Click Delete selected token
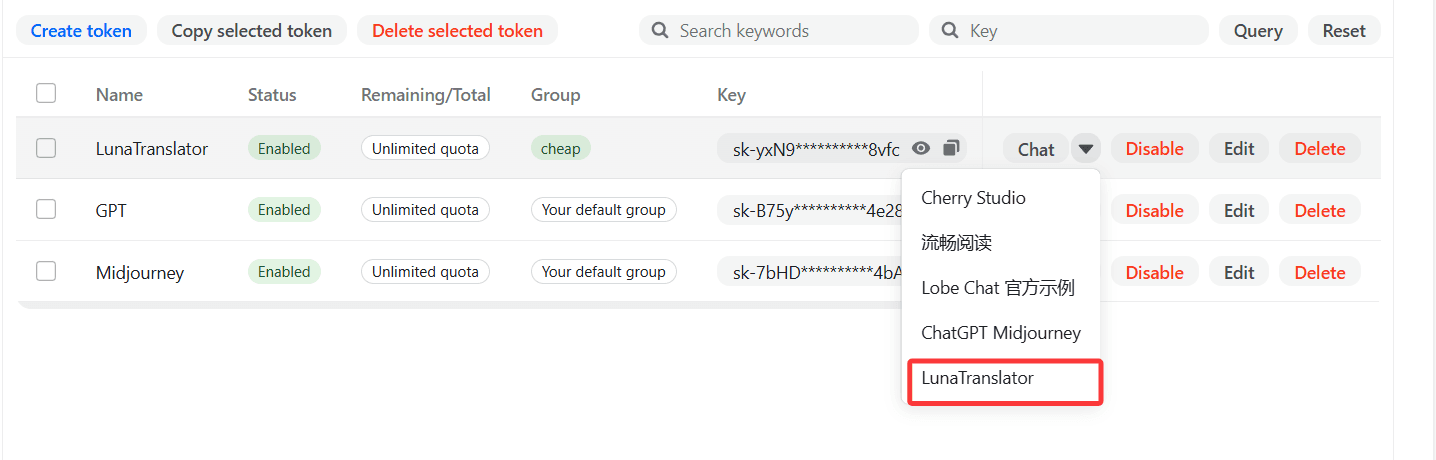Screen dimensions: 1436x460 tap(457, 31)
